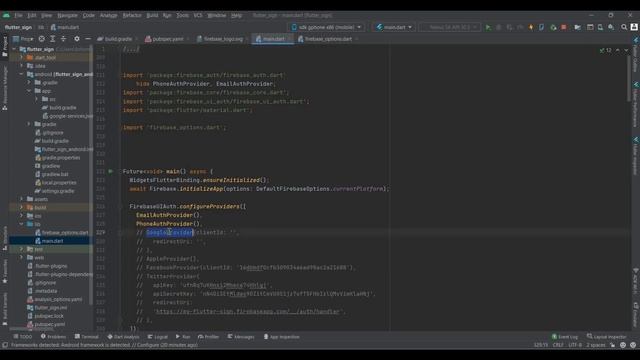Open the File menu
This screenshot has height=360, width=640.
tap(18, 16)
